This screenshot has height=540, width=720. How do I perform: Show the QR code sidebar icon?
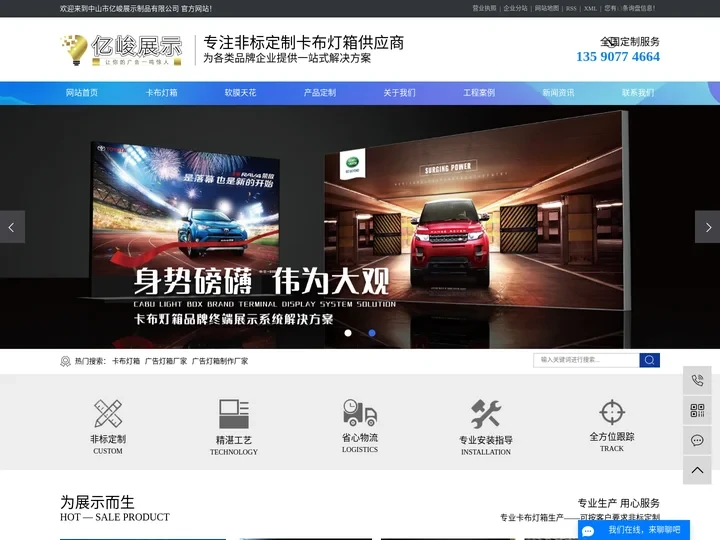point(697,411)
